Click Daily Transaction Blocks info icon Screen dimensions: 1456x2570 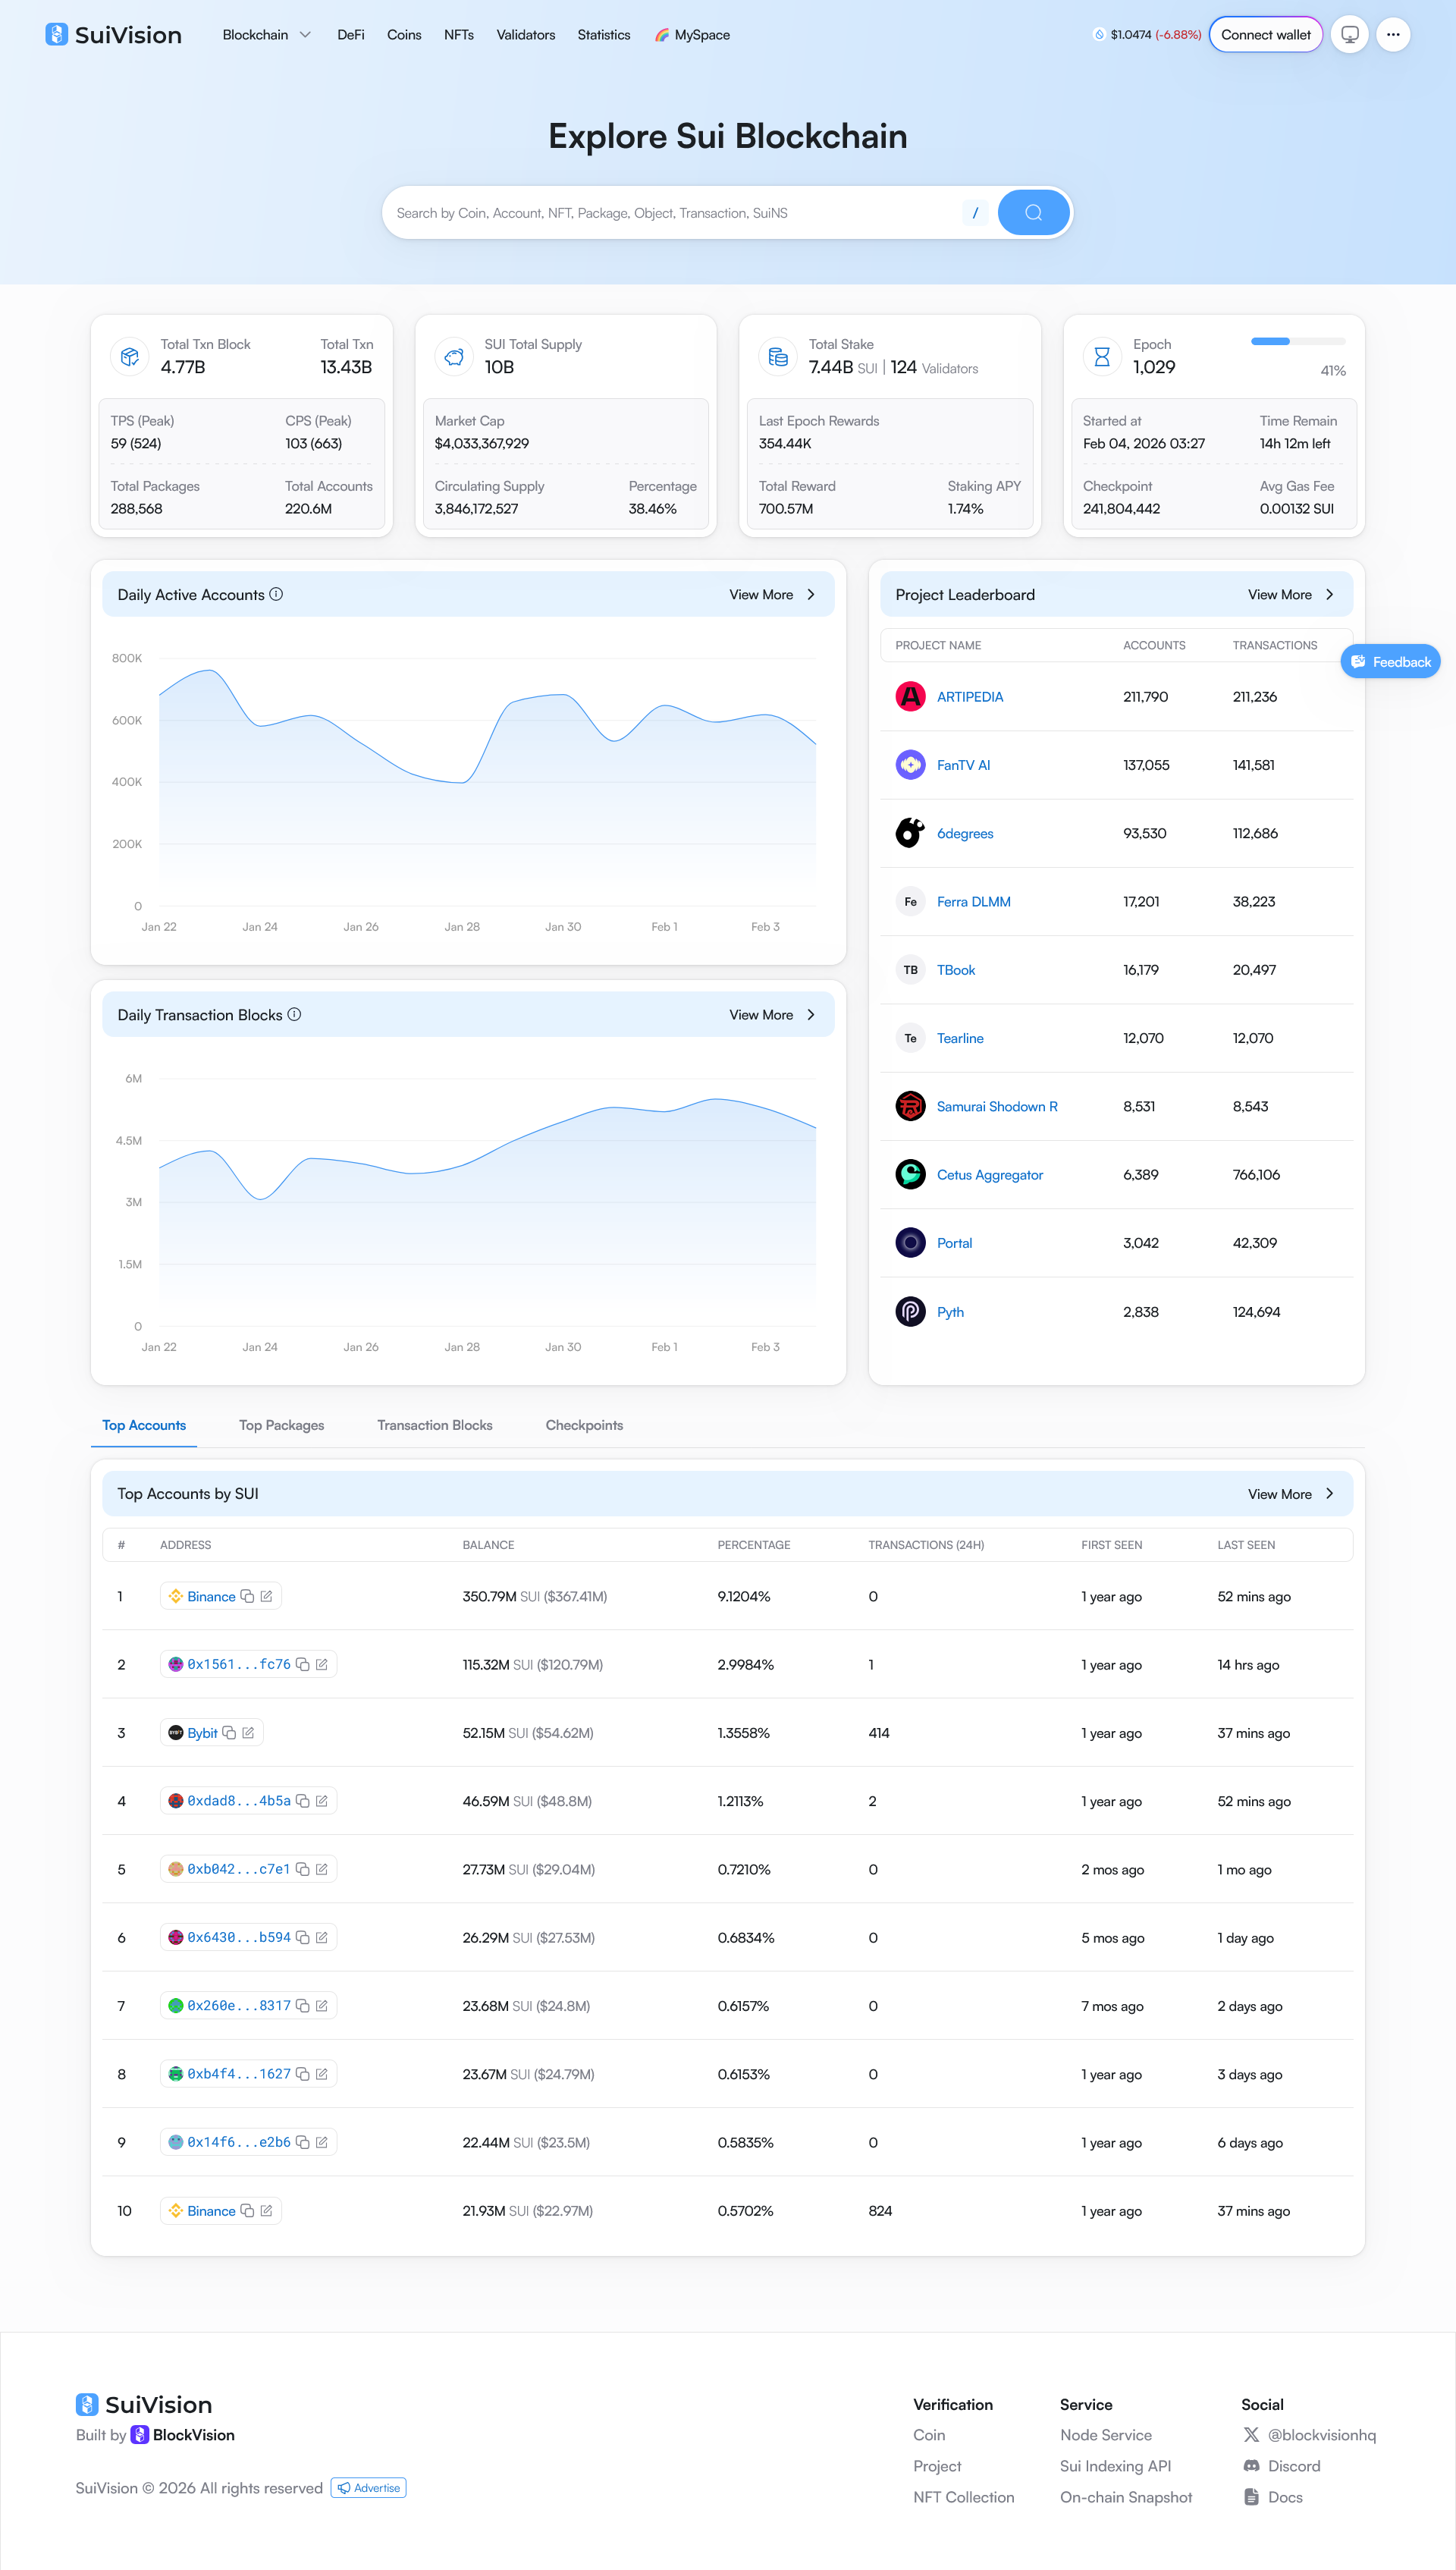[295, 1014]
